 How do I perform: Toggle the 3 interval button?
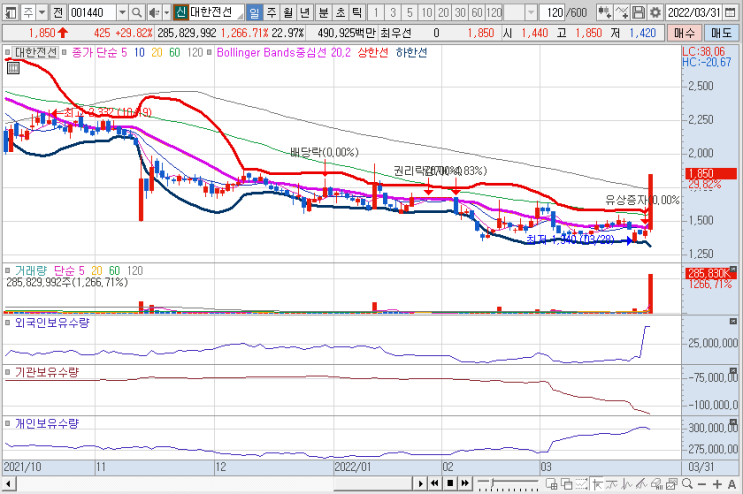tap(393, 12)
